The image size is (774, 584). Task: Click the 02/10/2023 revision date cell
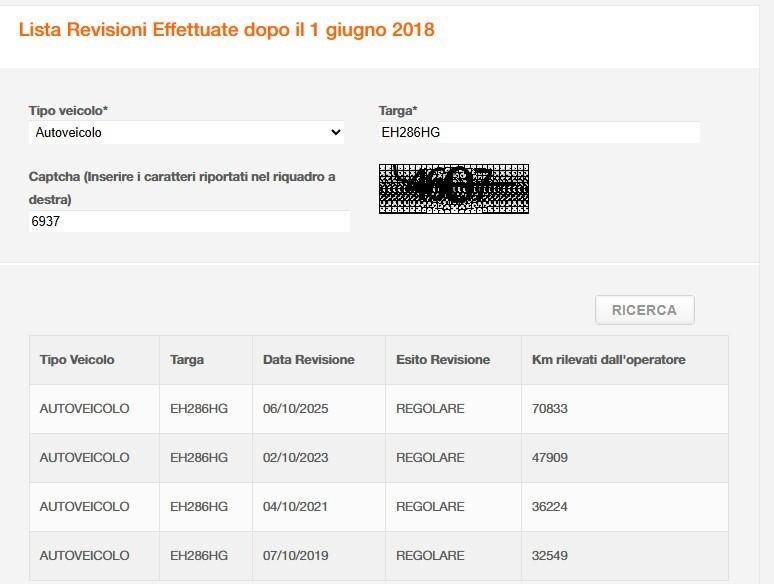point(295,457)
